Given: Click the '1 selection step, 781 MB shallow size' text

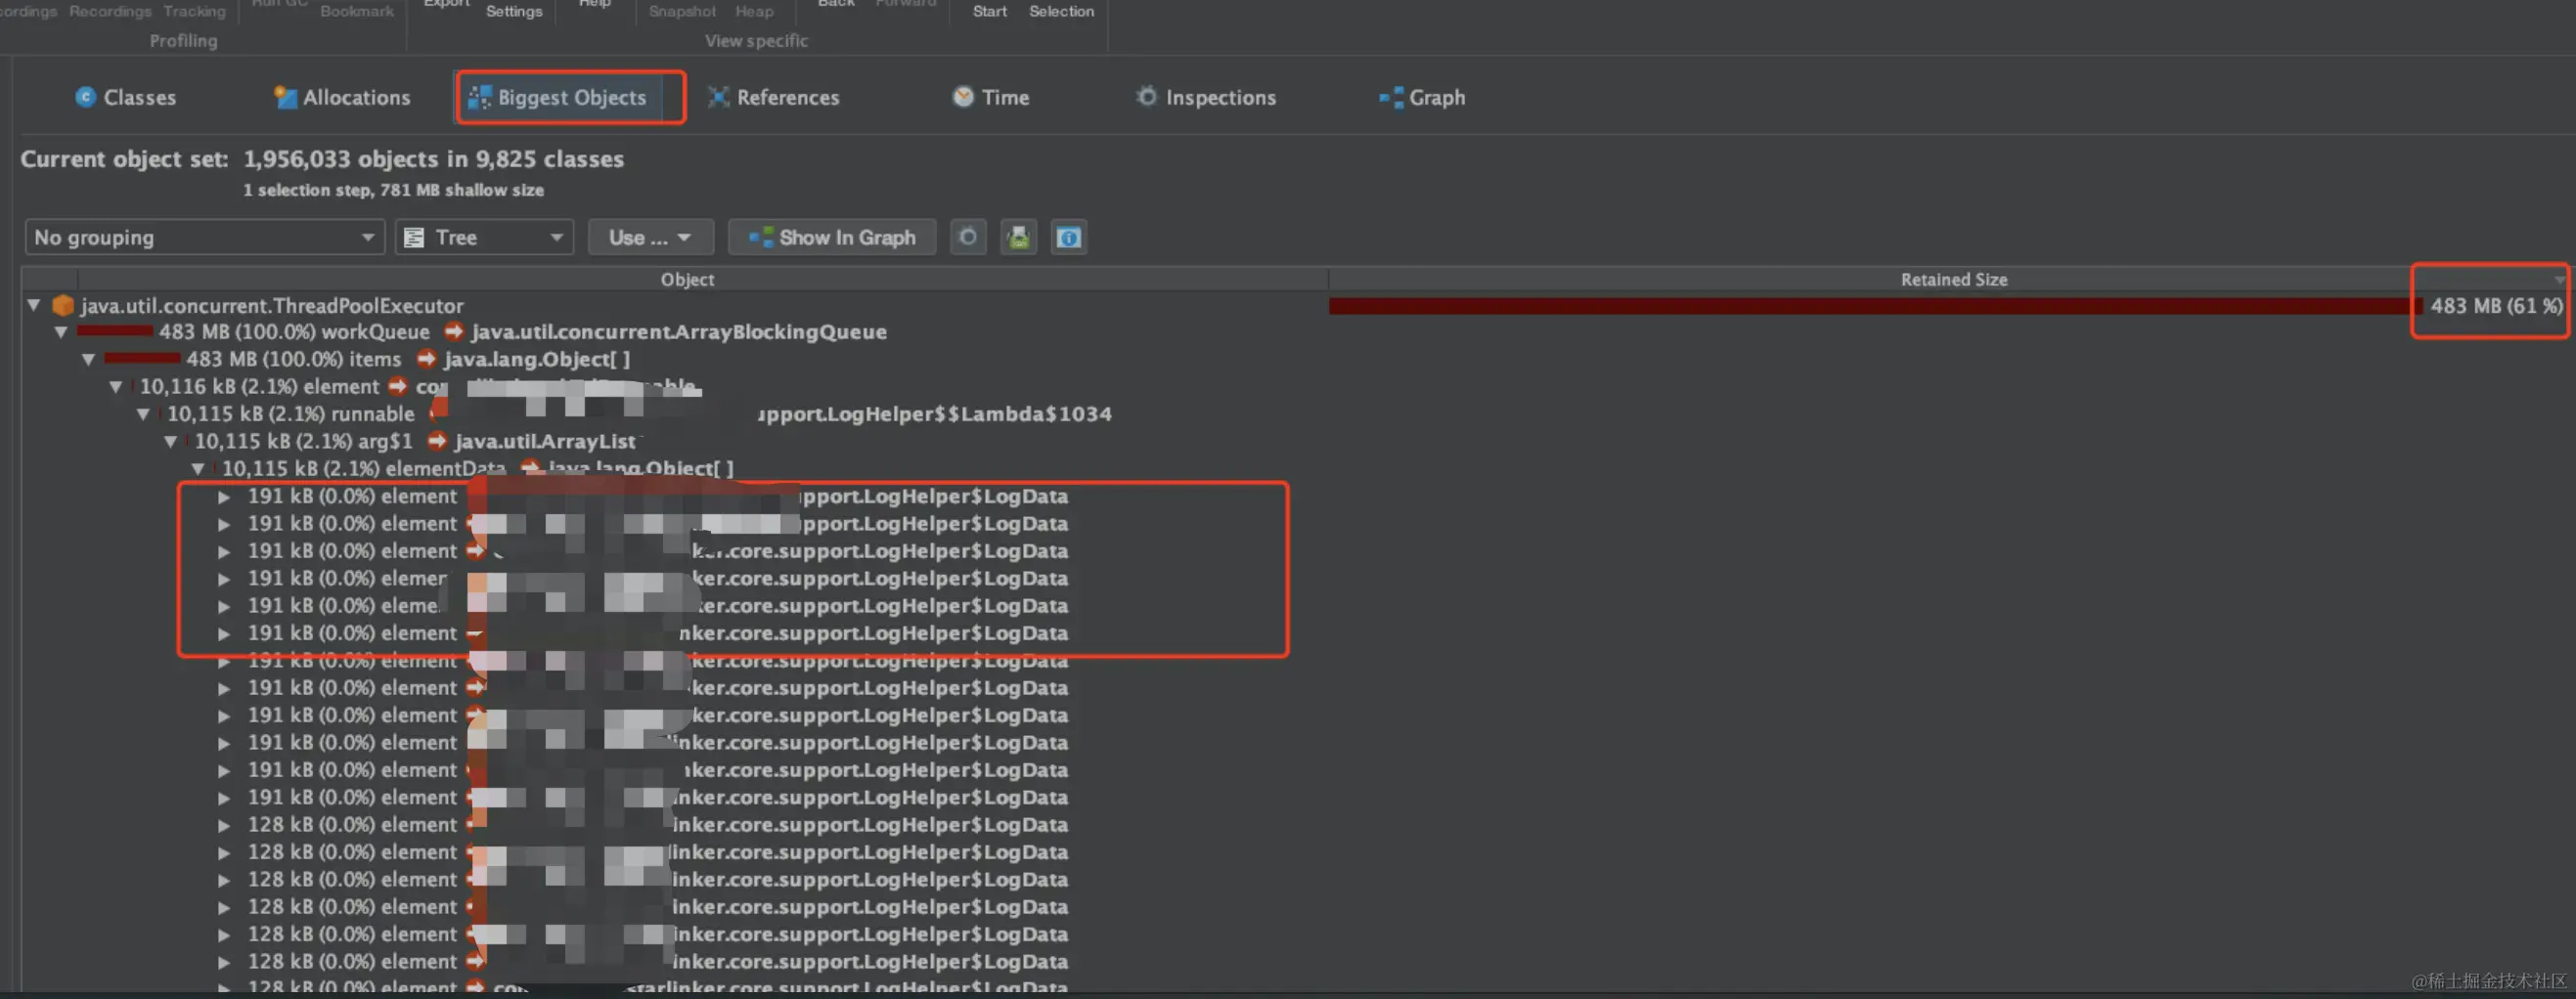Looking at the screenshot, I should [393, 190].
